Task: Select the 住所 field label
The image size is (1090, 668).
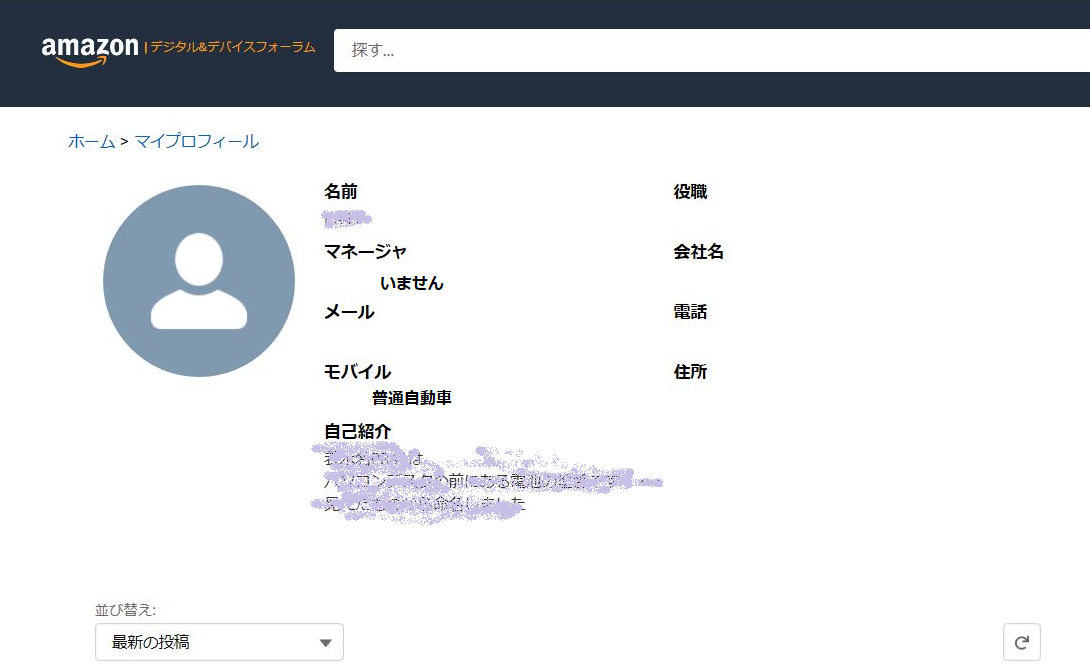Action: [x=690, y=372]
